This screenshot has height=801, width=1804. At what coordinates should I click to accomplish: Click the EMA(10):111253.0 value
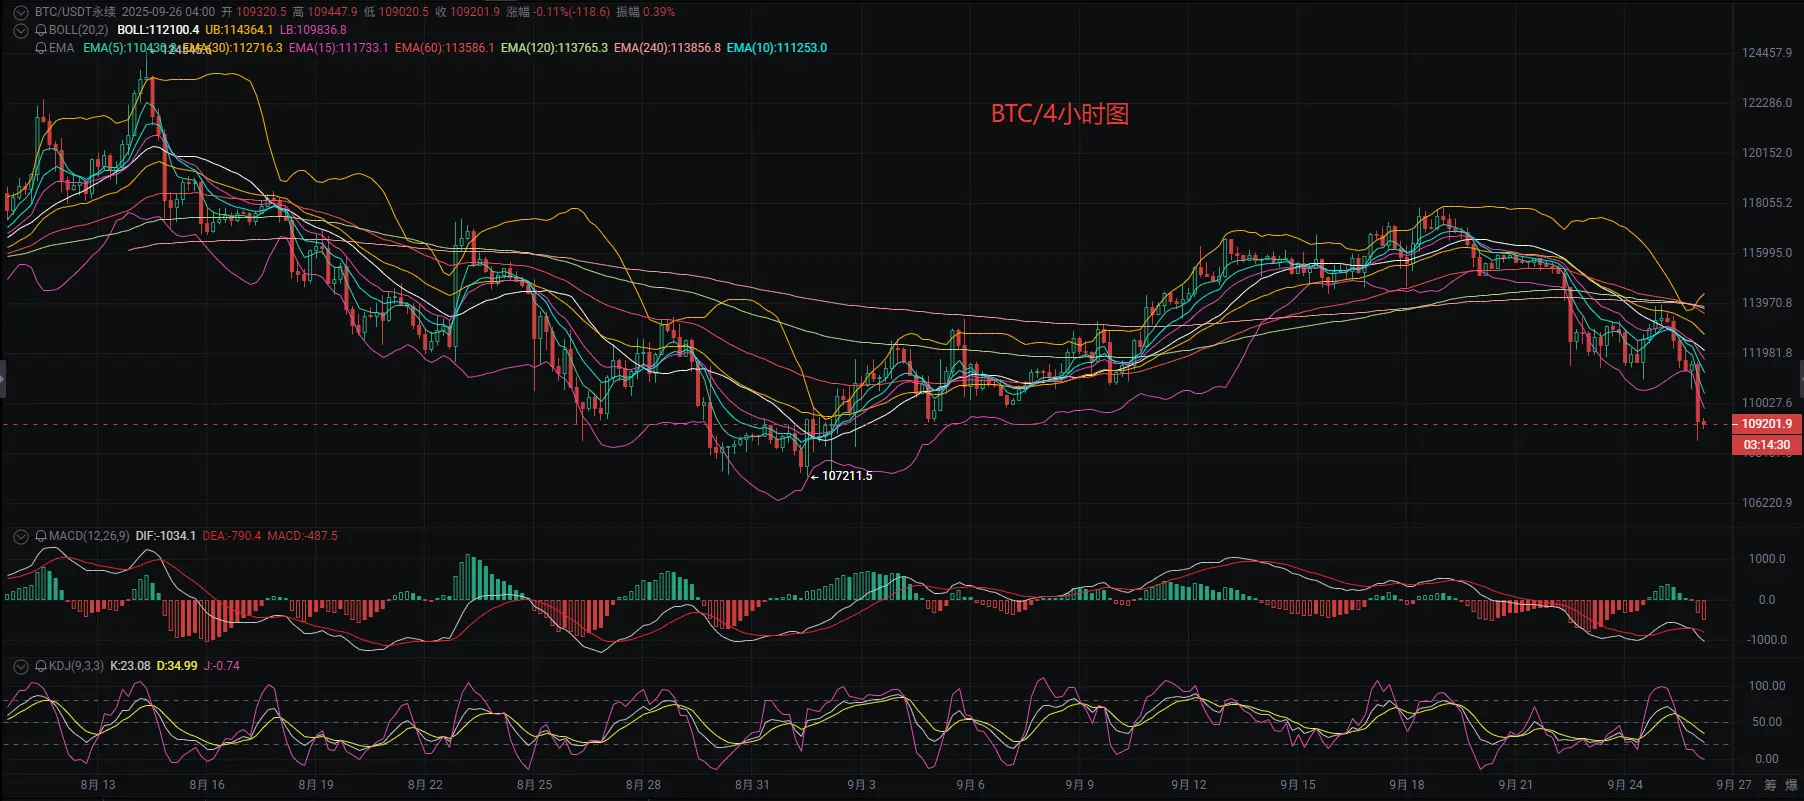click(x=777, y=48)
